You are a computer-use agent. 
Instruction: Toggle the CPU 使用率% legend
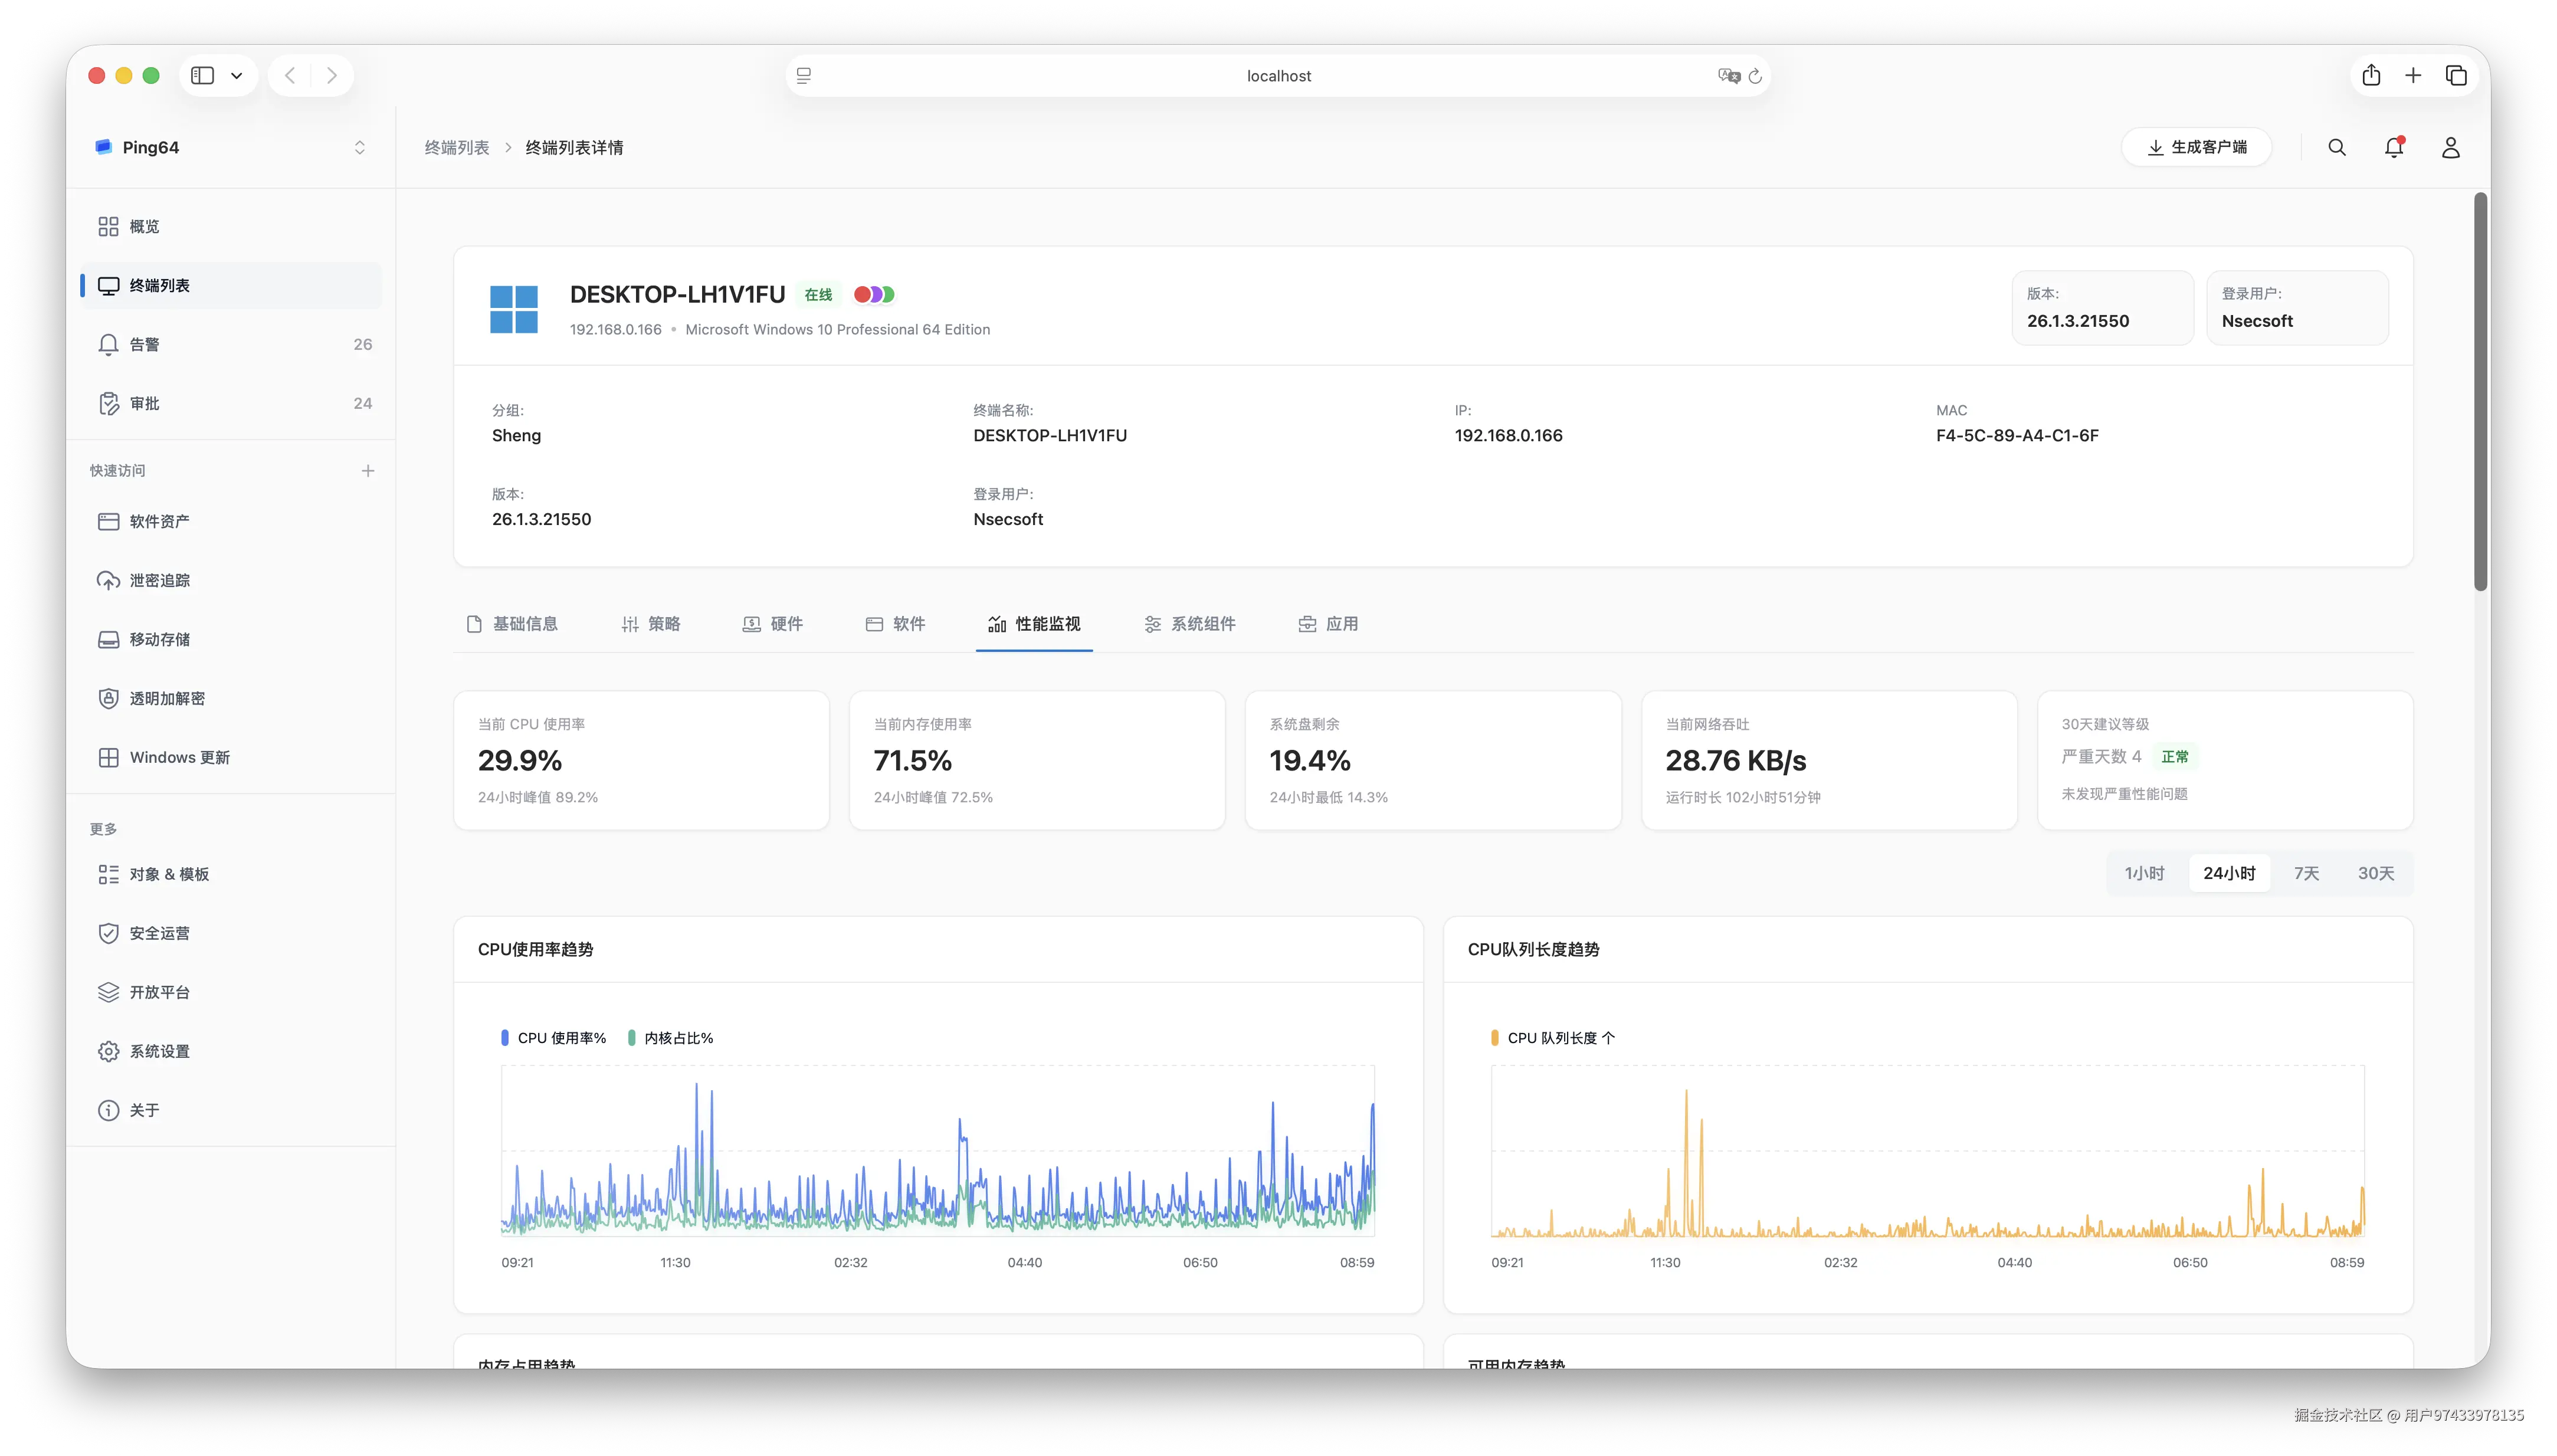[555, 1037]
